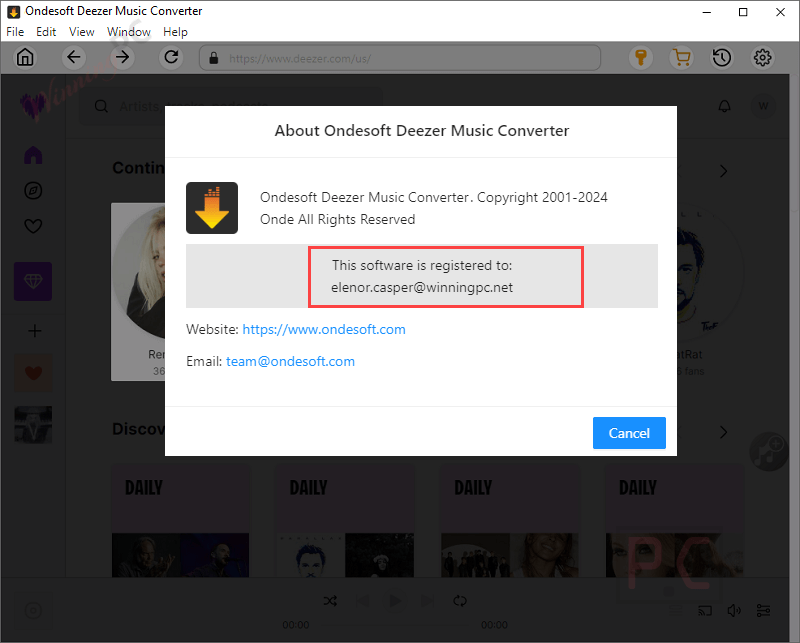This screenshot has height=643, width=800.
Task: Open the orange heart Loved Tracks tile
Action: [33, 373]
